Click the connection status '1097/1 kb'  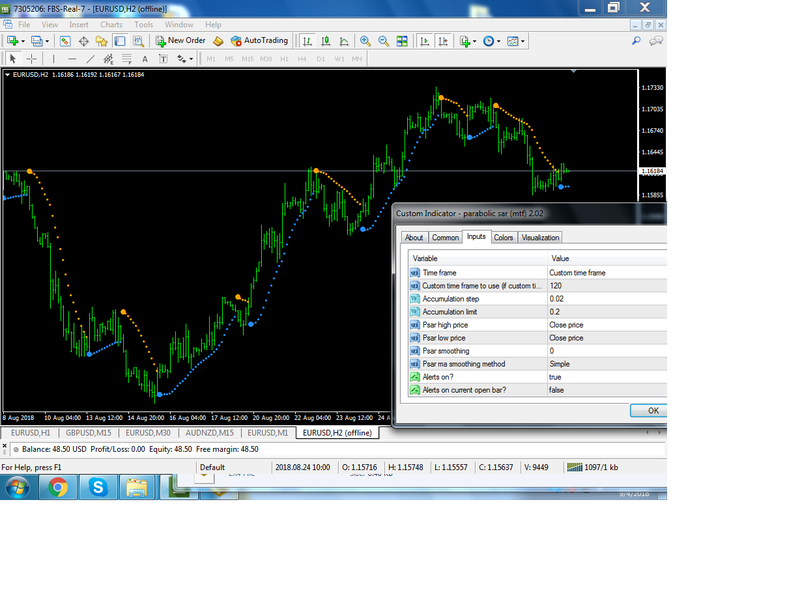593,467
